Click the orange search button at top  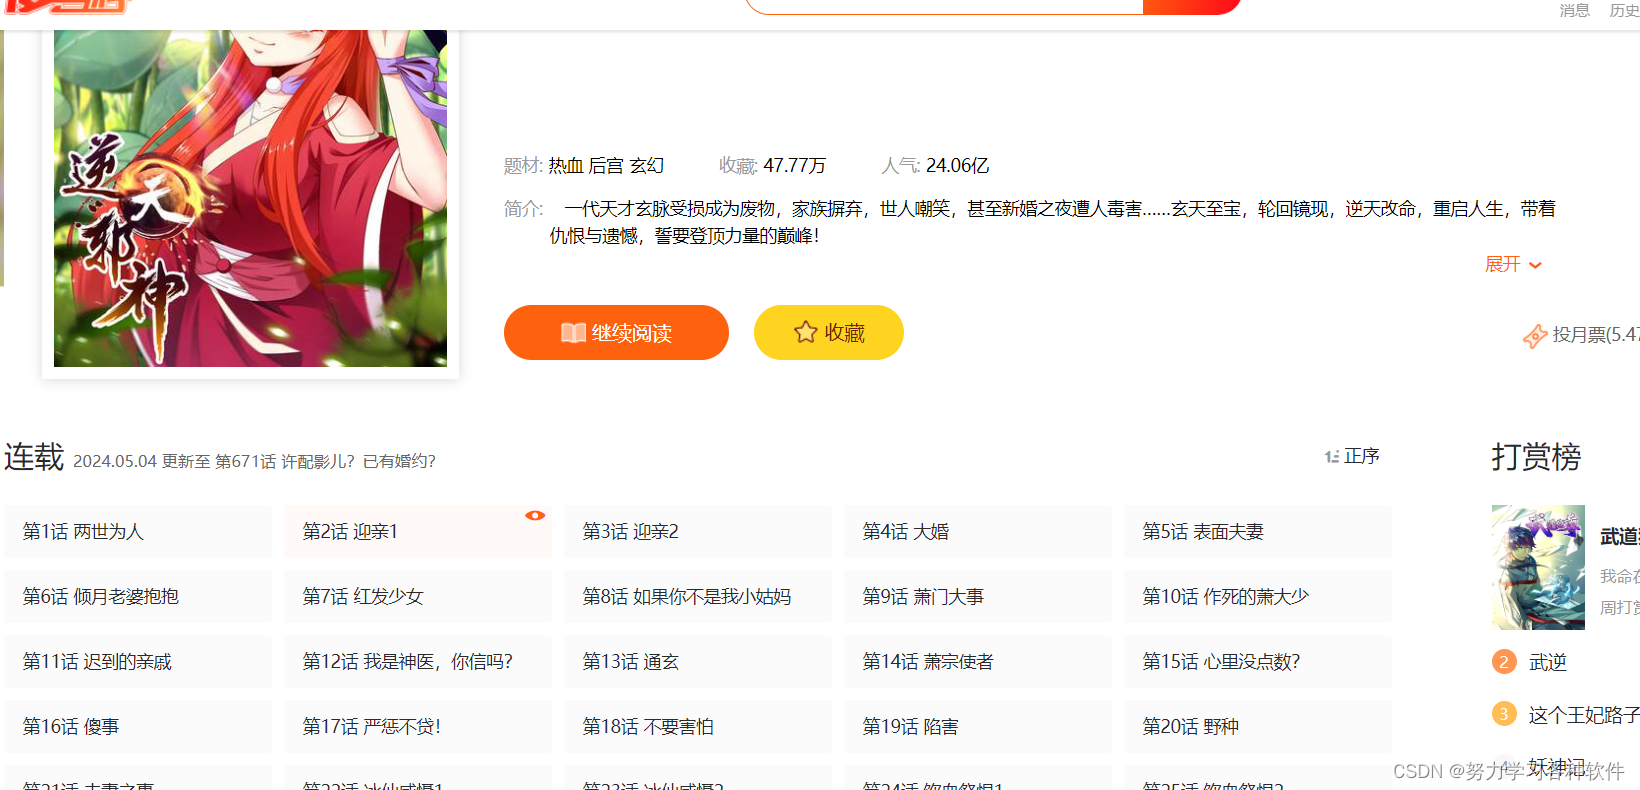coord(1192,5)
